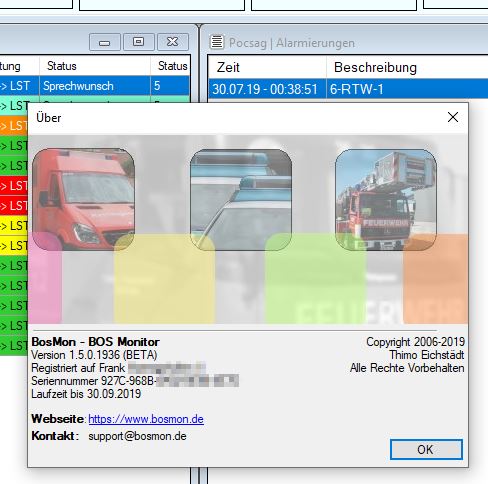Click the blue-light police car picture
This screenshot has width=488, height=484.
pos(241,199)
